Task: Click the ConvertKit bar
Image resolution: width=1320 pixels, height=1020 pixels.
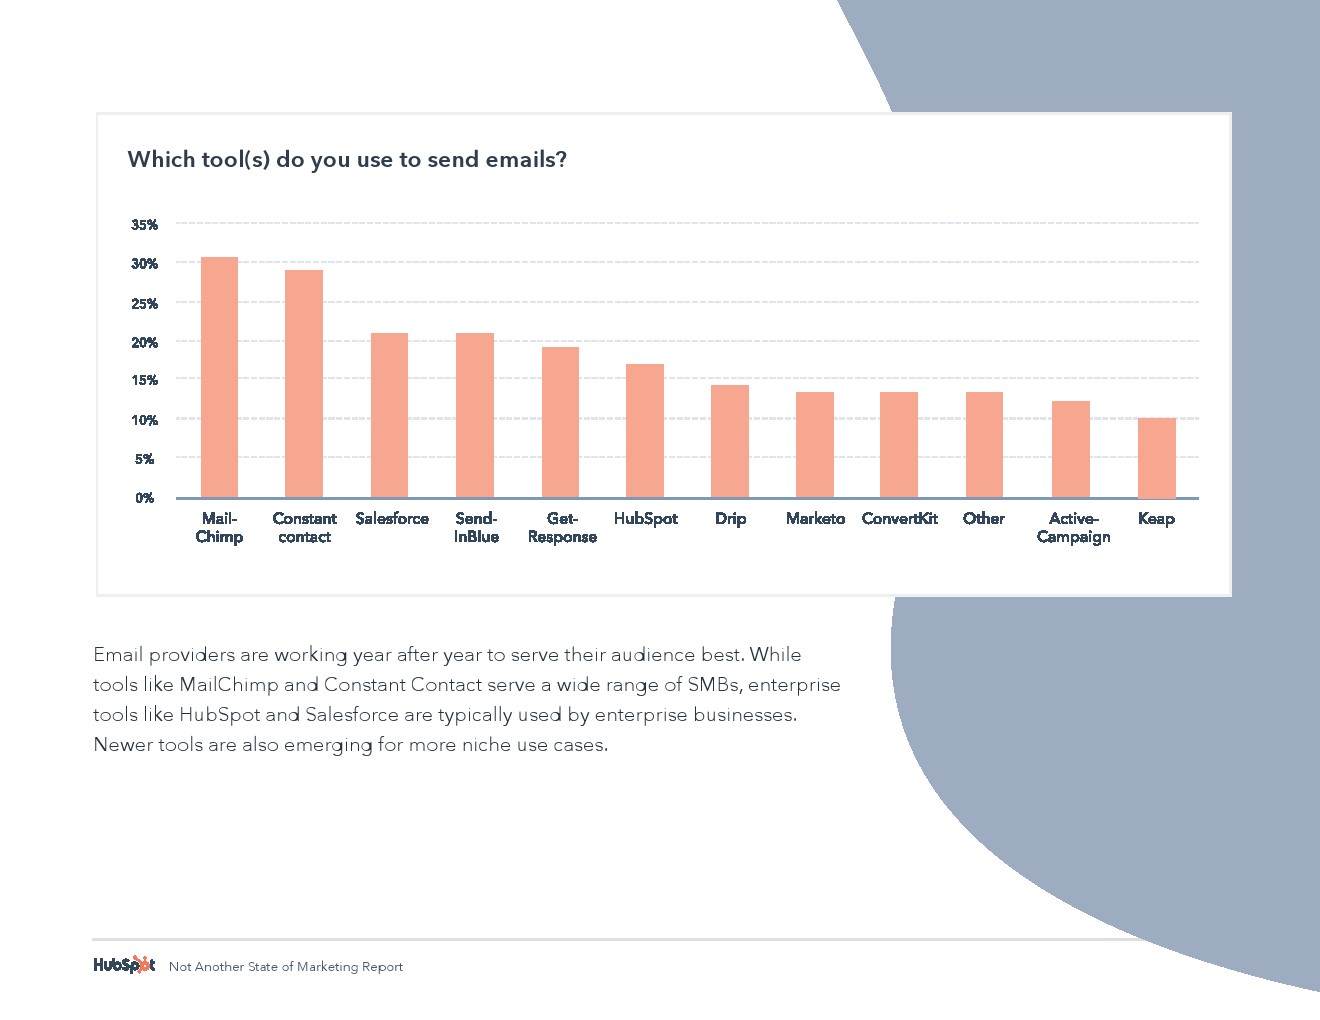Action: coord(899,444)
